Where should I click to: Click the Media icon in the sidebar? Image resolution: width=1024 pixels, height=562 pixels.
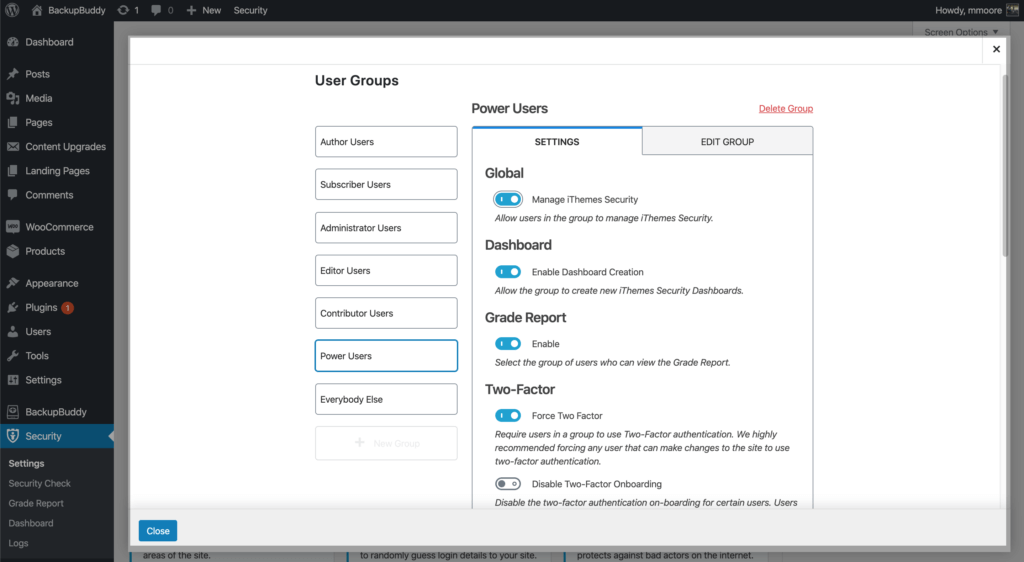(x=13, y=98)
